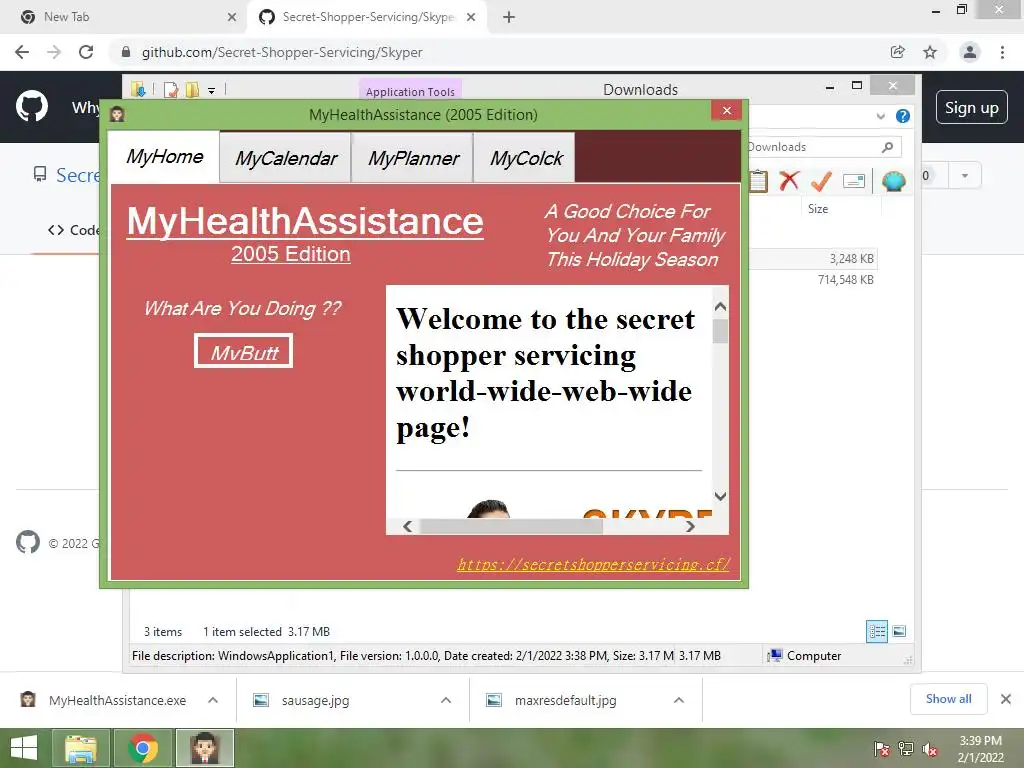Open a new Chrome tab with plus button

509,17
